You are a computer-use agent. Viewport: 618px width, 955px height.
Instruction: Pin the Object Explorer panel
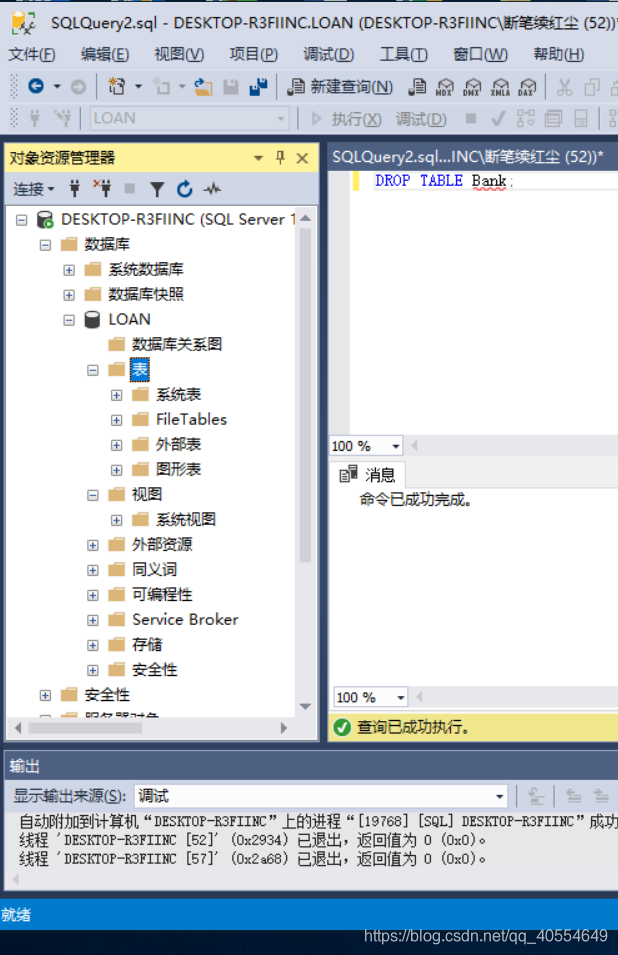coord(280,158)
